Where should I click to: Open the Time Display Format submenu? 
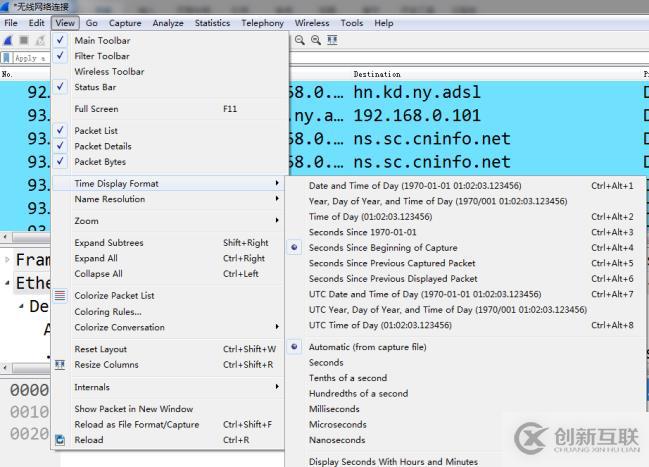coord(168,183)
